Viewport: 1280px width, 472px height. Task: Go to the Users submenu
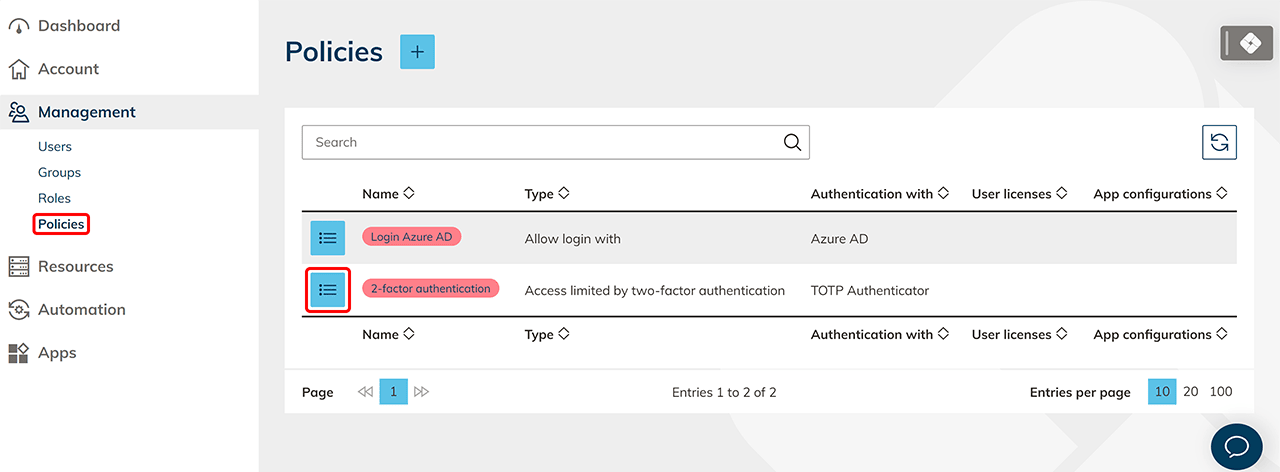pyautogui.click(x=55, y=147)
